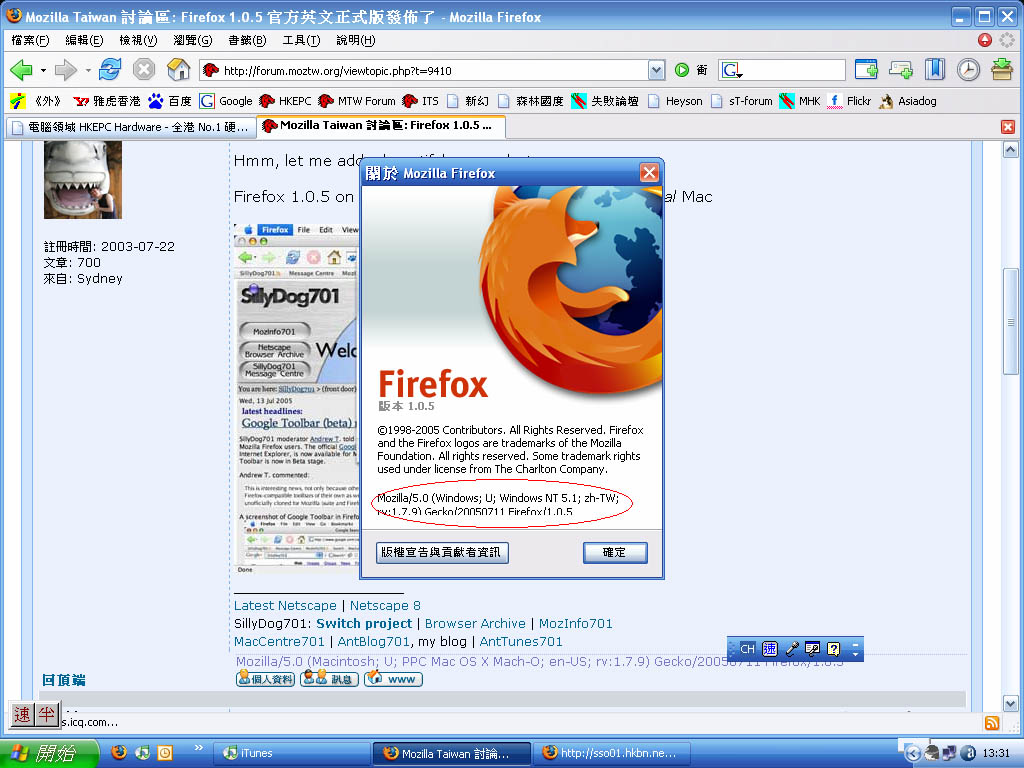Click the green Go button by address bar
Viewport: 1024px width, 768px height.
click(682, 70)
